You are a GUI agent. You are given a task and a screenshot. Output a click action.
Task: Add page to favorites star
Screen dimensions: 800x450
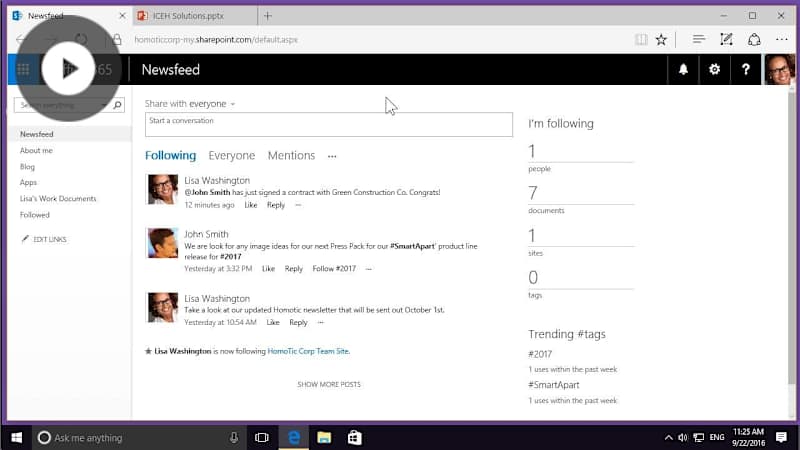[x=661, y=39]
